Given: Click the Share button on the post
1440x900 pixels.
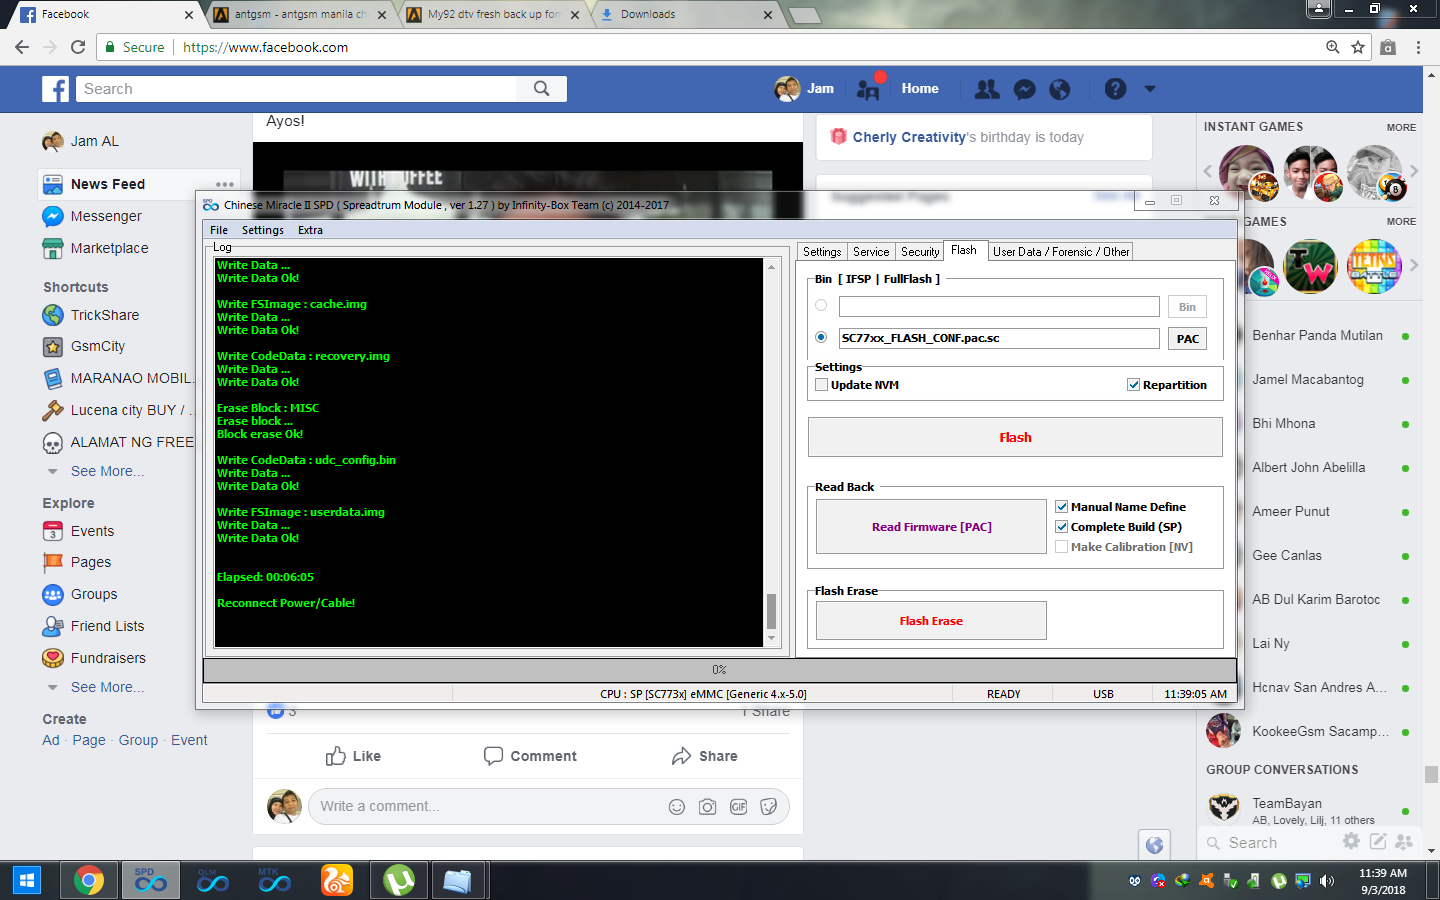Looking at the screenshot, I should [704, 756].
